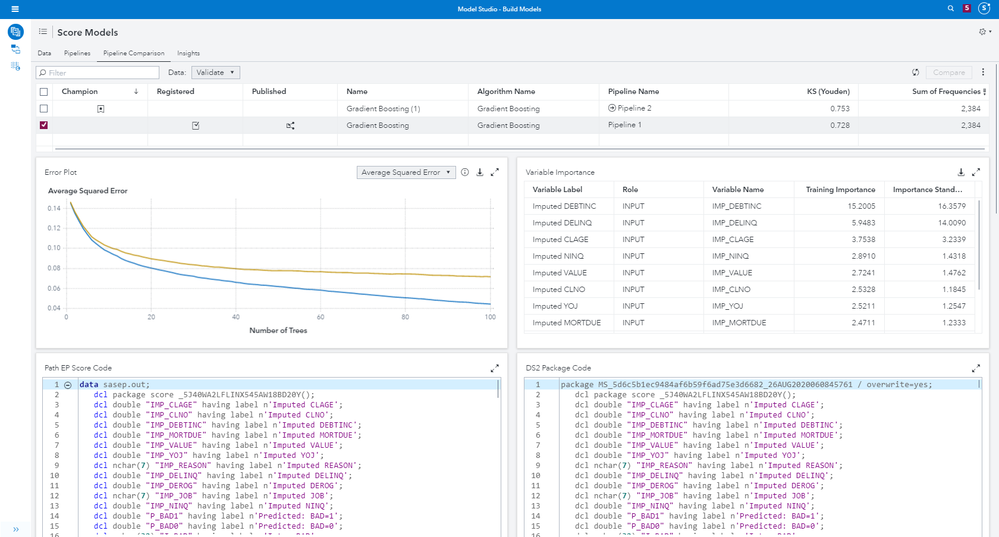Show info for the Error Plot
Viewport: 999px width, 537px height.
pyautogui.click(x=465, y=172)
